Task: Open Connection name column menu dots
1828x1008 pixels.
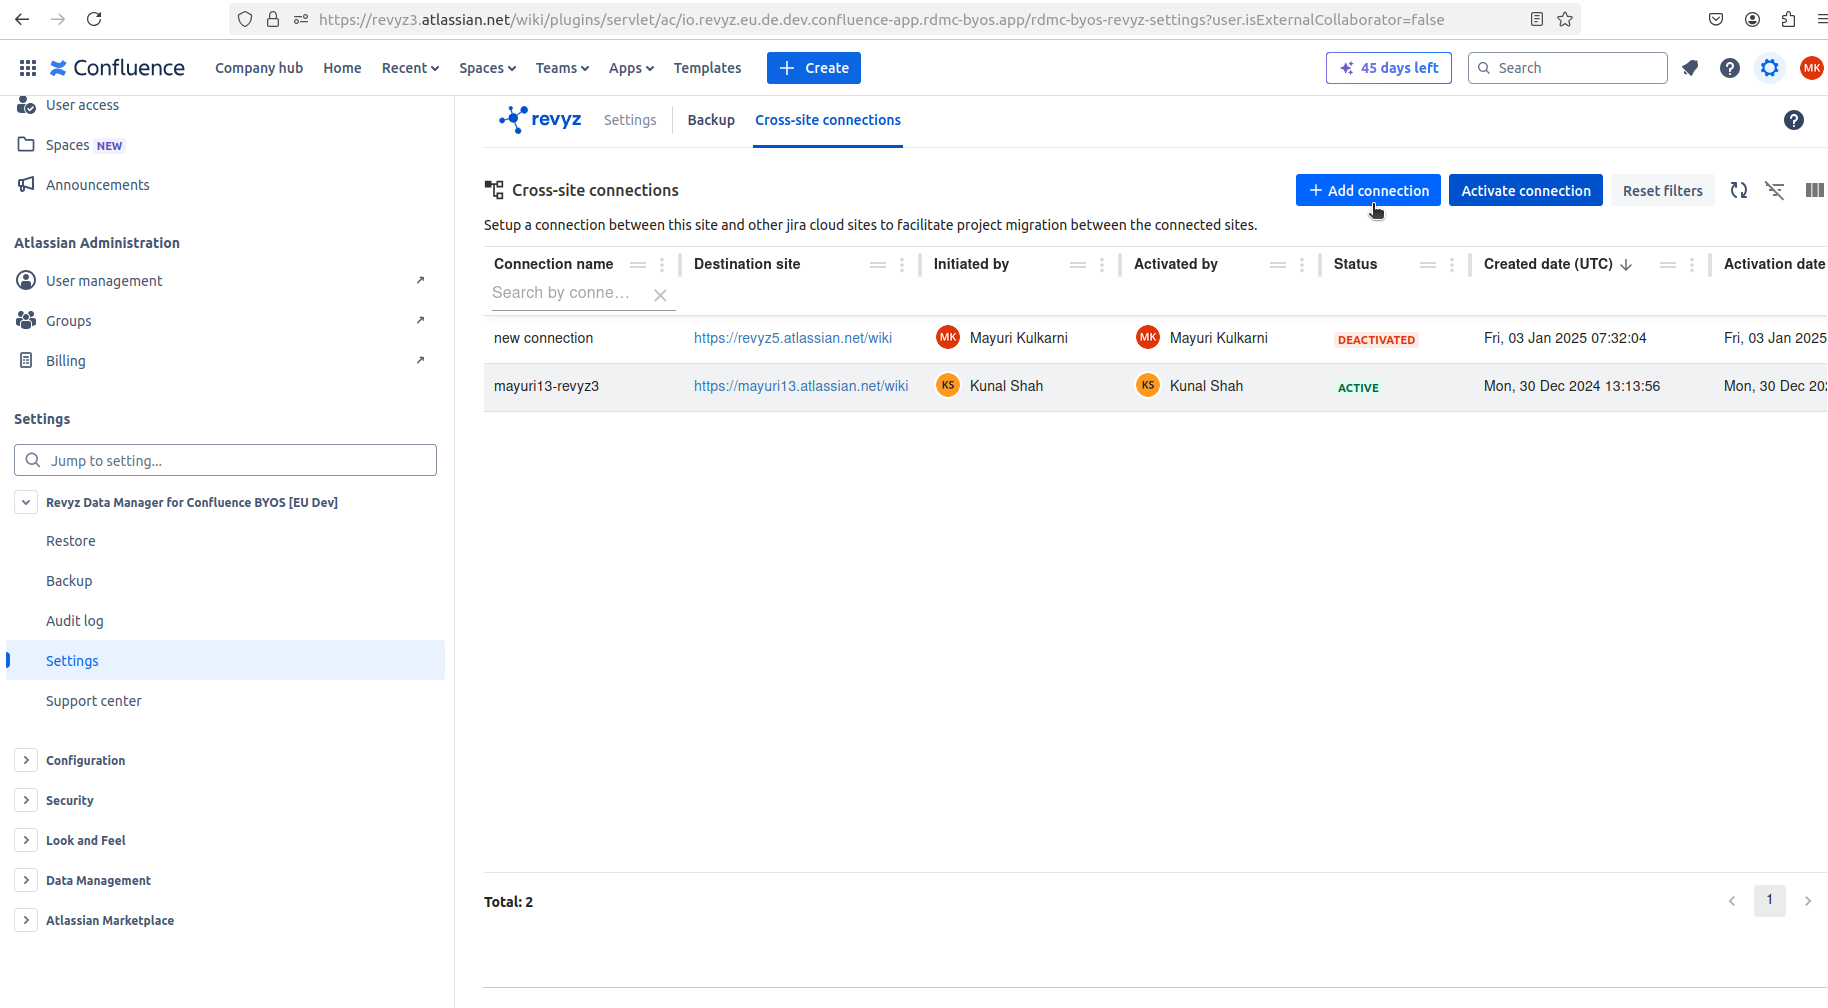Action: point(662,264)
